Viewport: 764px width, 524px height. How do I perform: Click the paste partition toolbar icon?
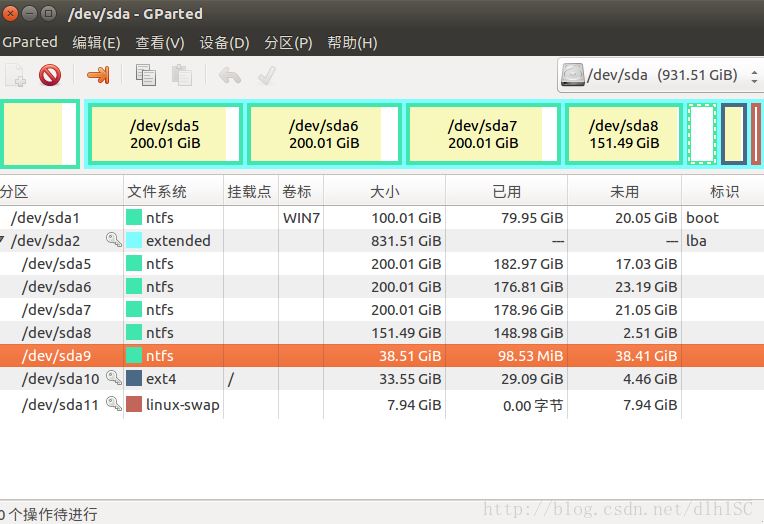181,75
